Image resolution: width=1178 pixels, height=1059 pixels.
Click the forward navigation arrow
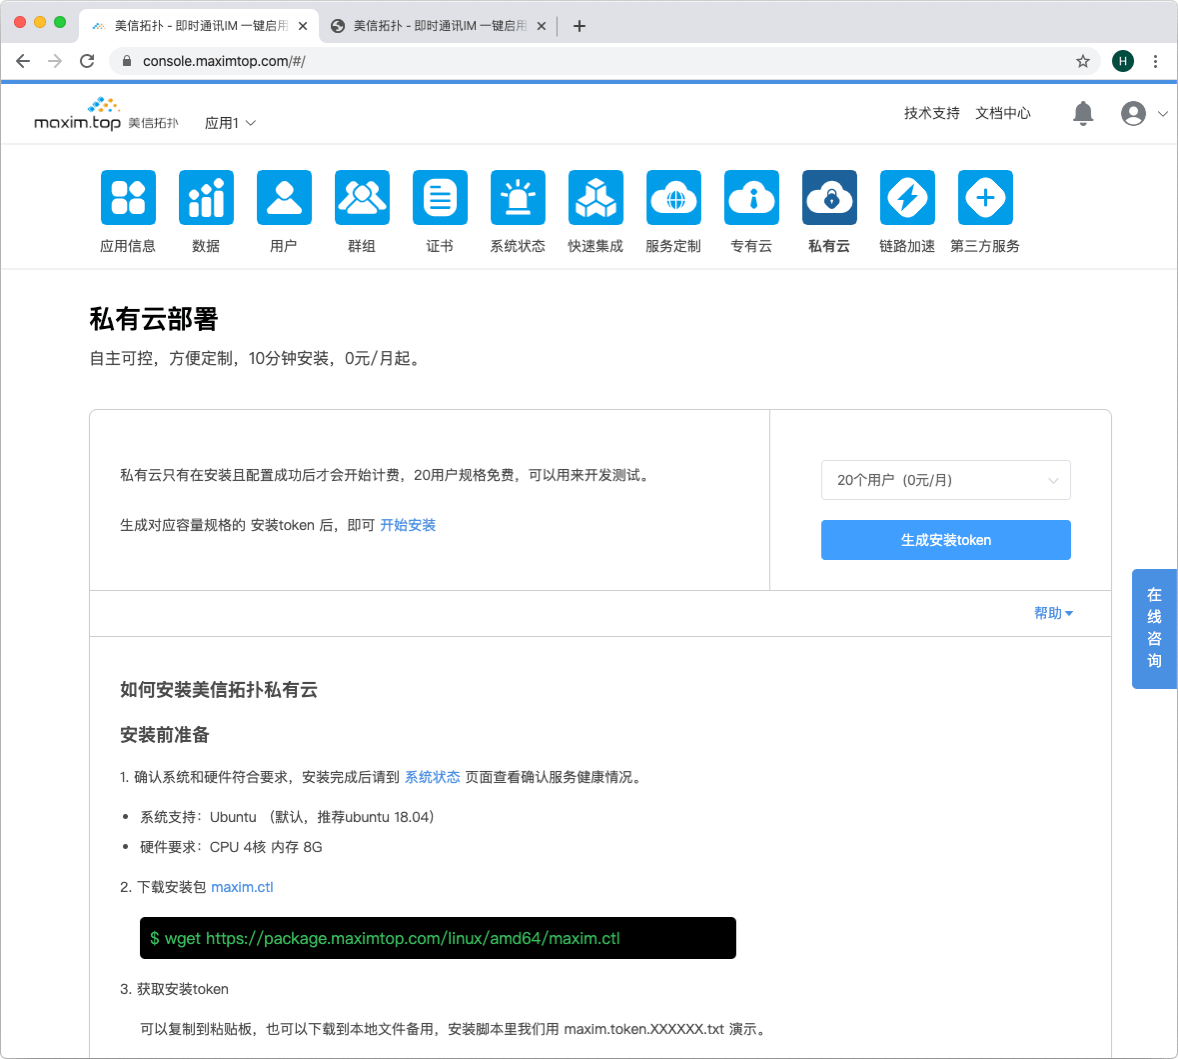(x=55, y=61)
